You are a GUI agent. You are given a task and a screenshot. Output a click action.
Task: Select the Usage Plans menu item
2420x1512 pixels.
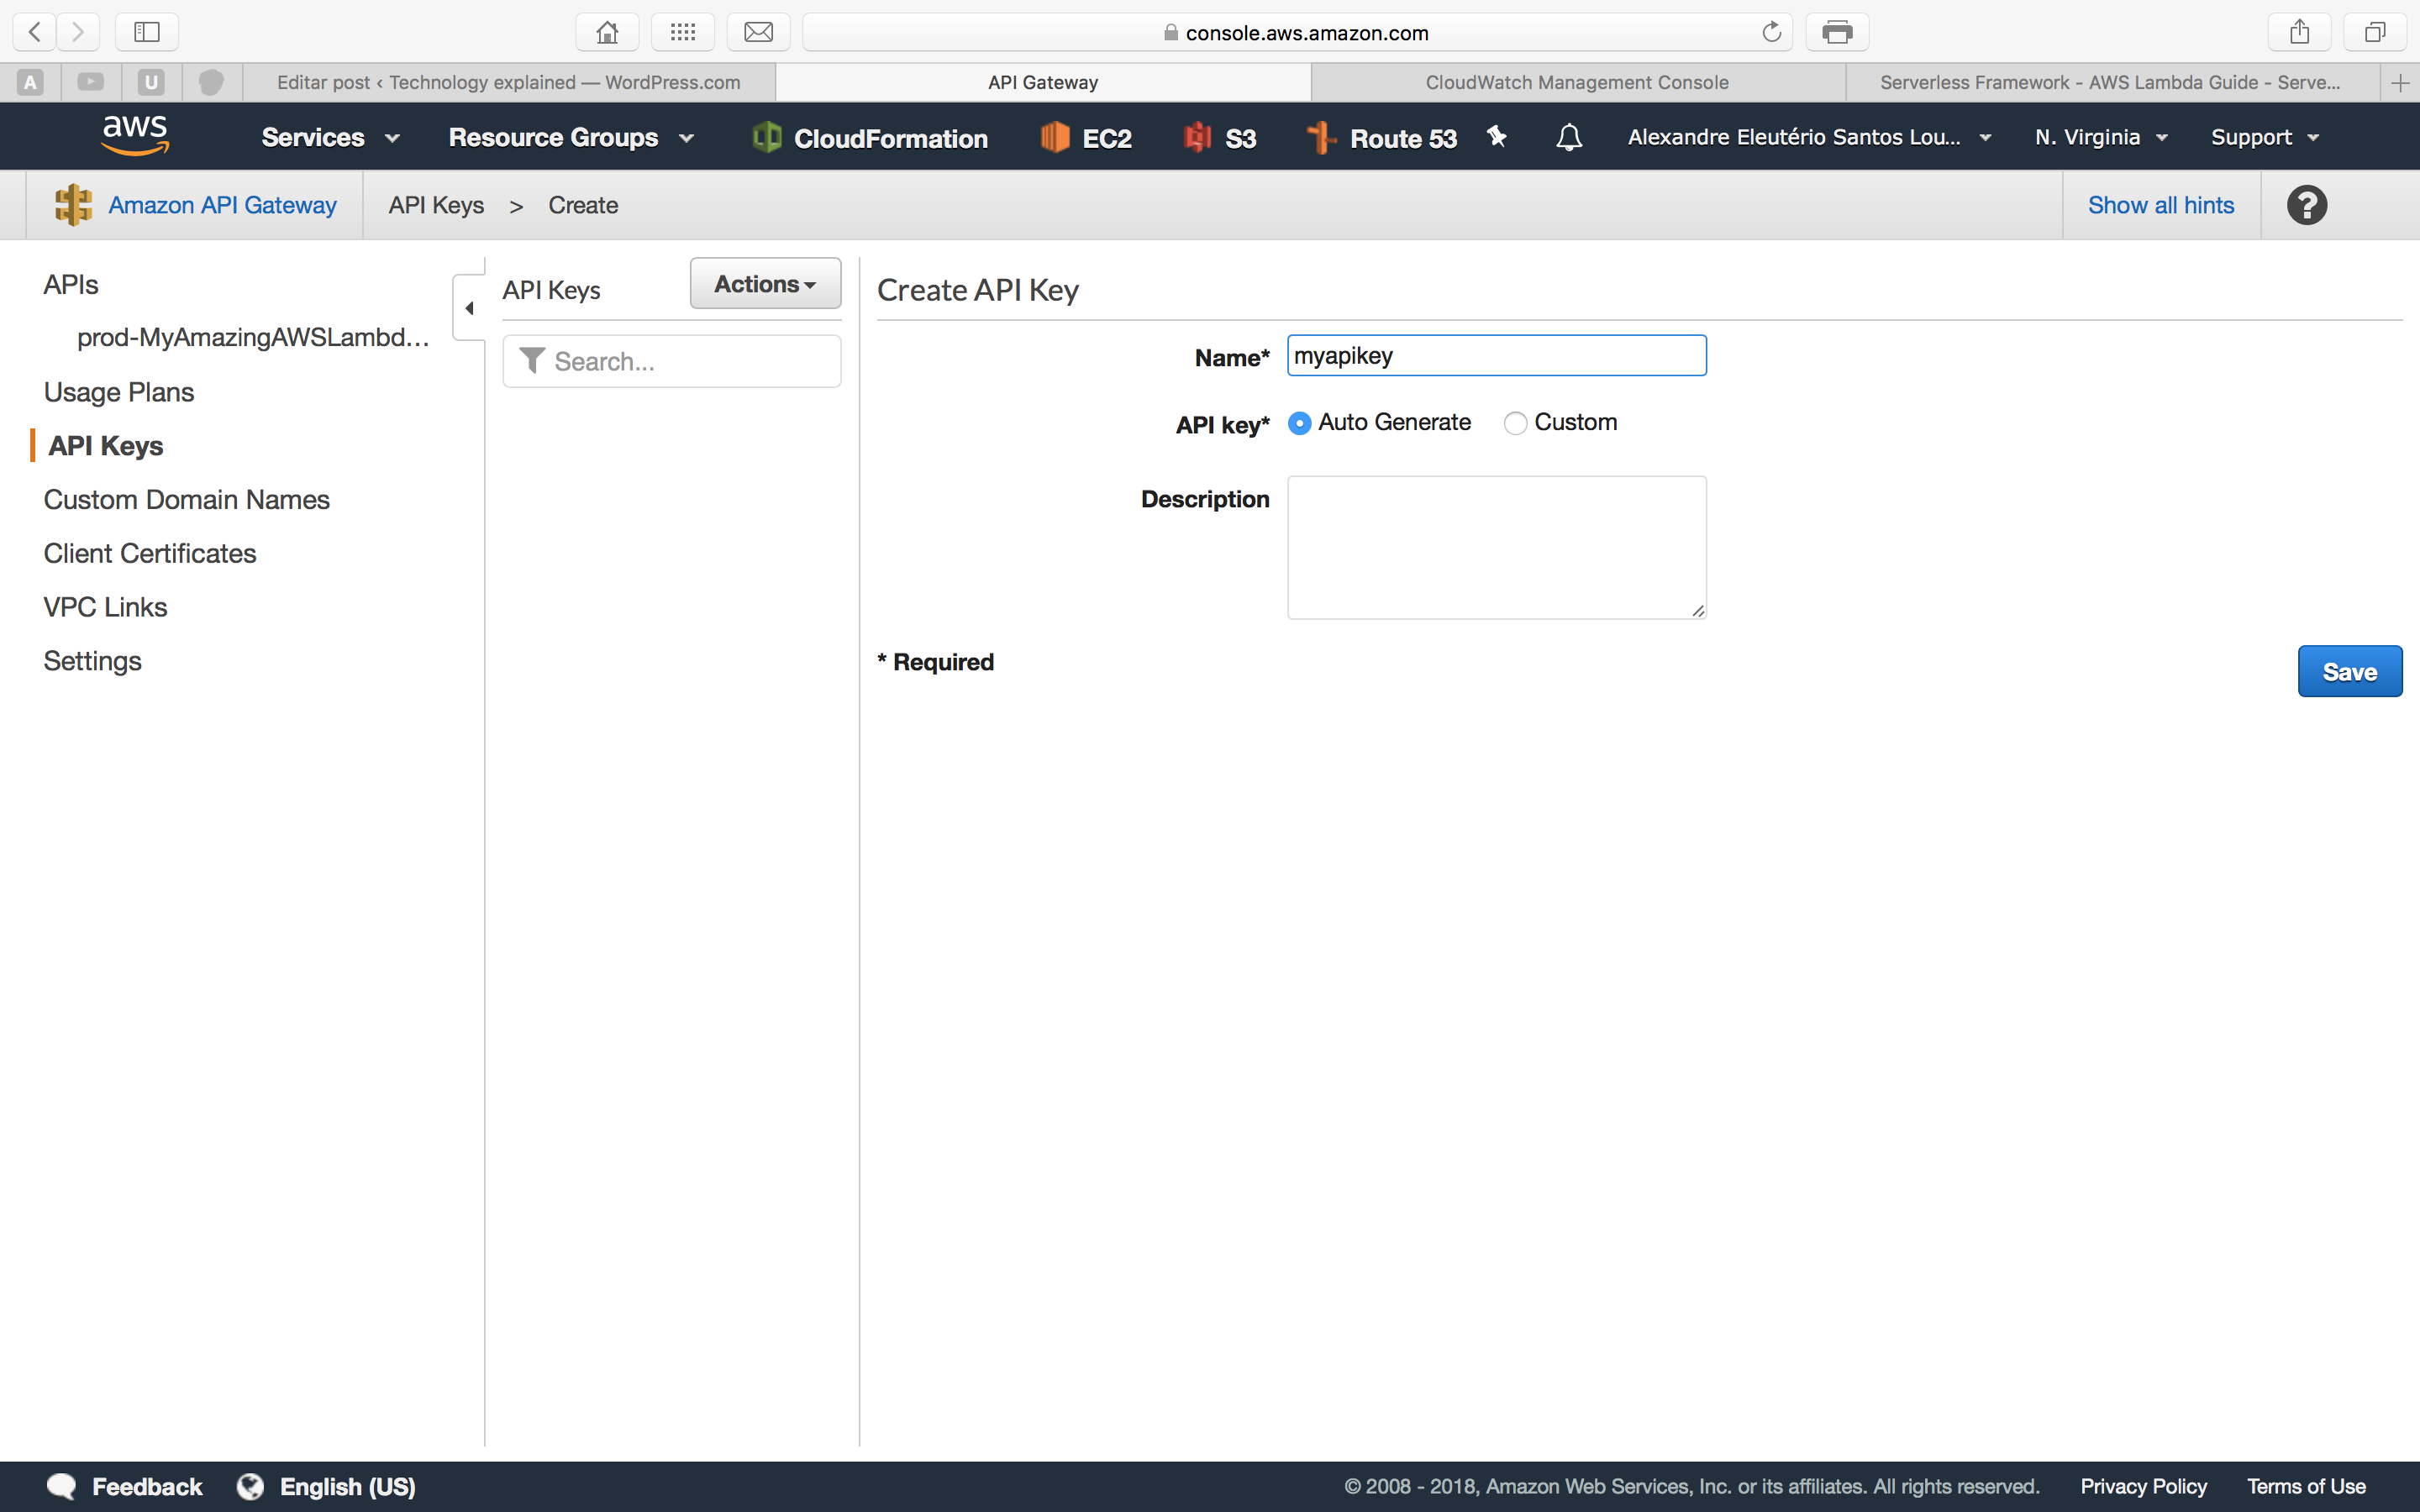coord(118,392)
